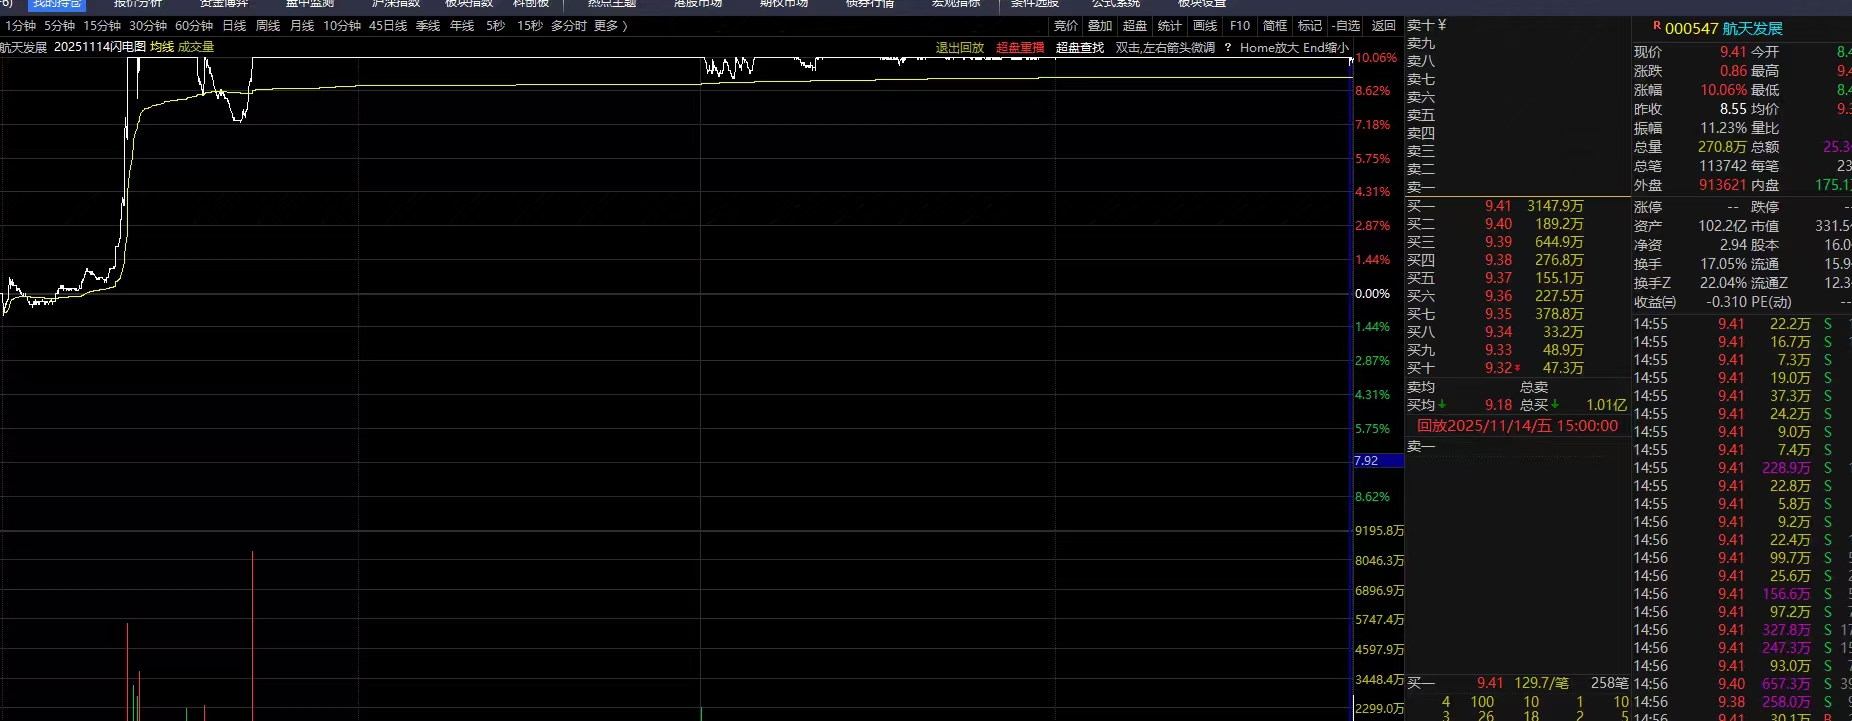Screen dimensions: 1852x721
Task: Switch to the 5秒 tick chart
Action: click(496, 26)
